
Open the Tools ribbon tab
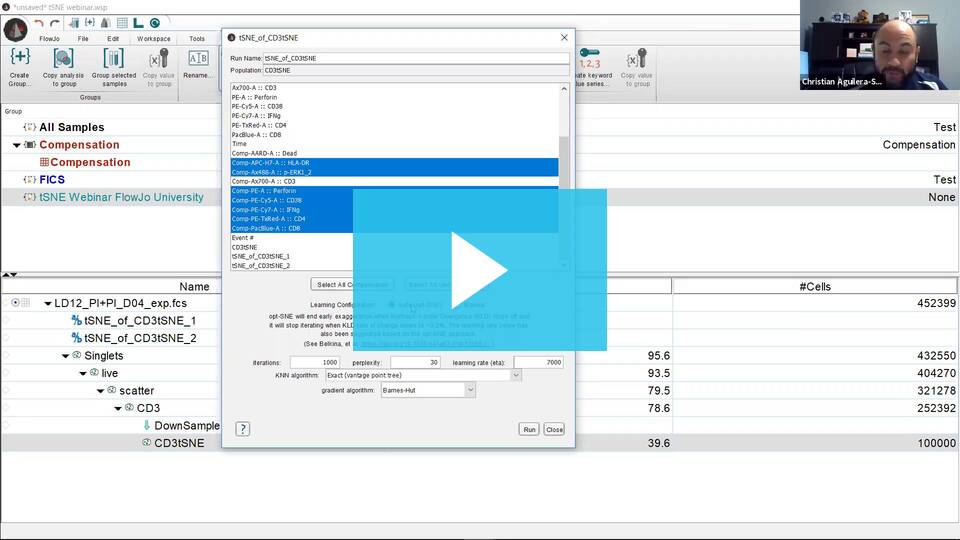197,39
